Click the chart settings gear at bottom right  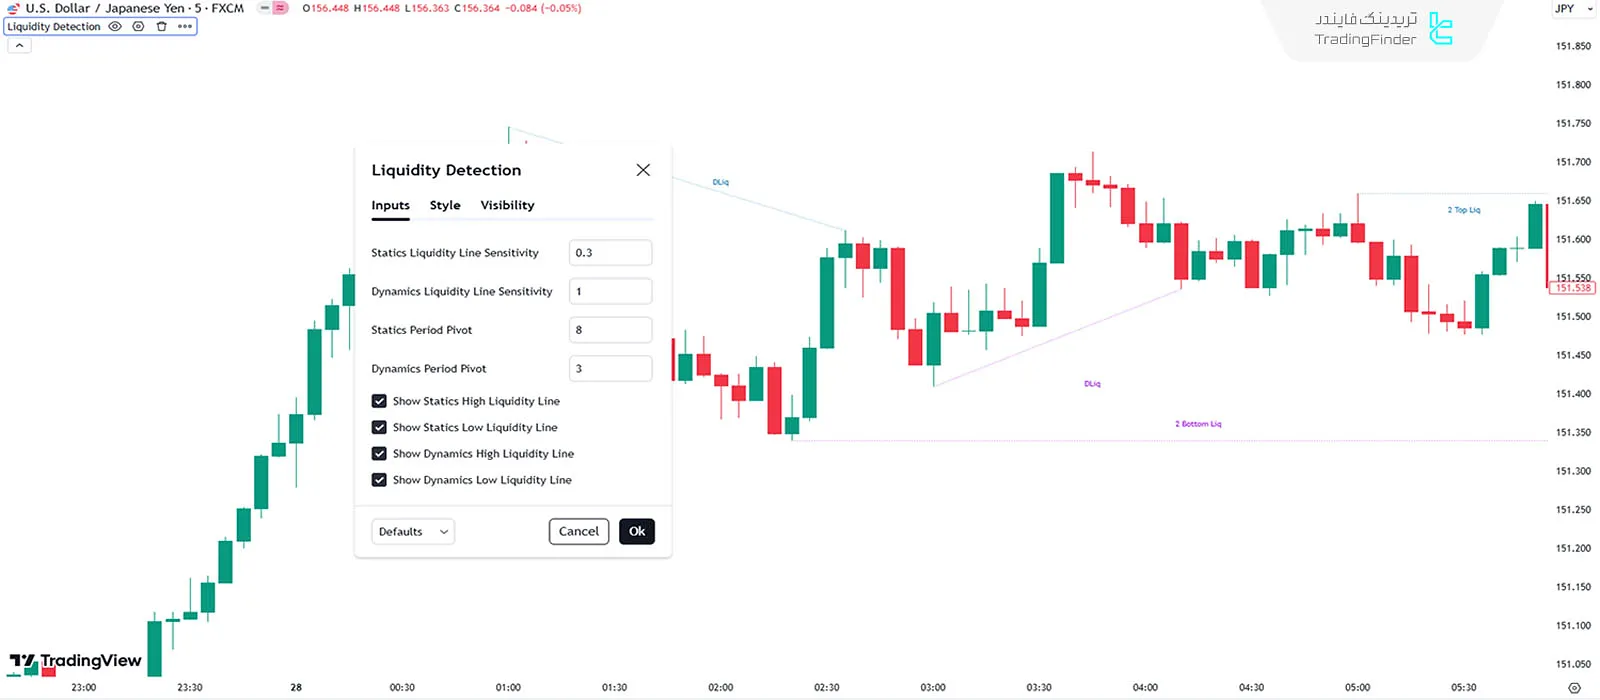tap(1574, 688)
